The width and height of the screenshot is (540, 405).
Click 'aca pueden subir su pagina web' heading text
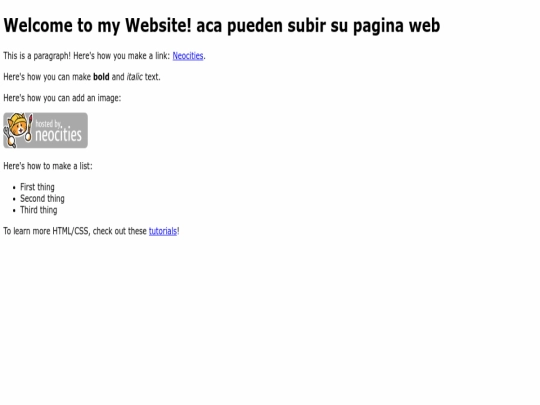[318, 25]
